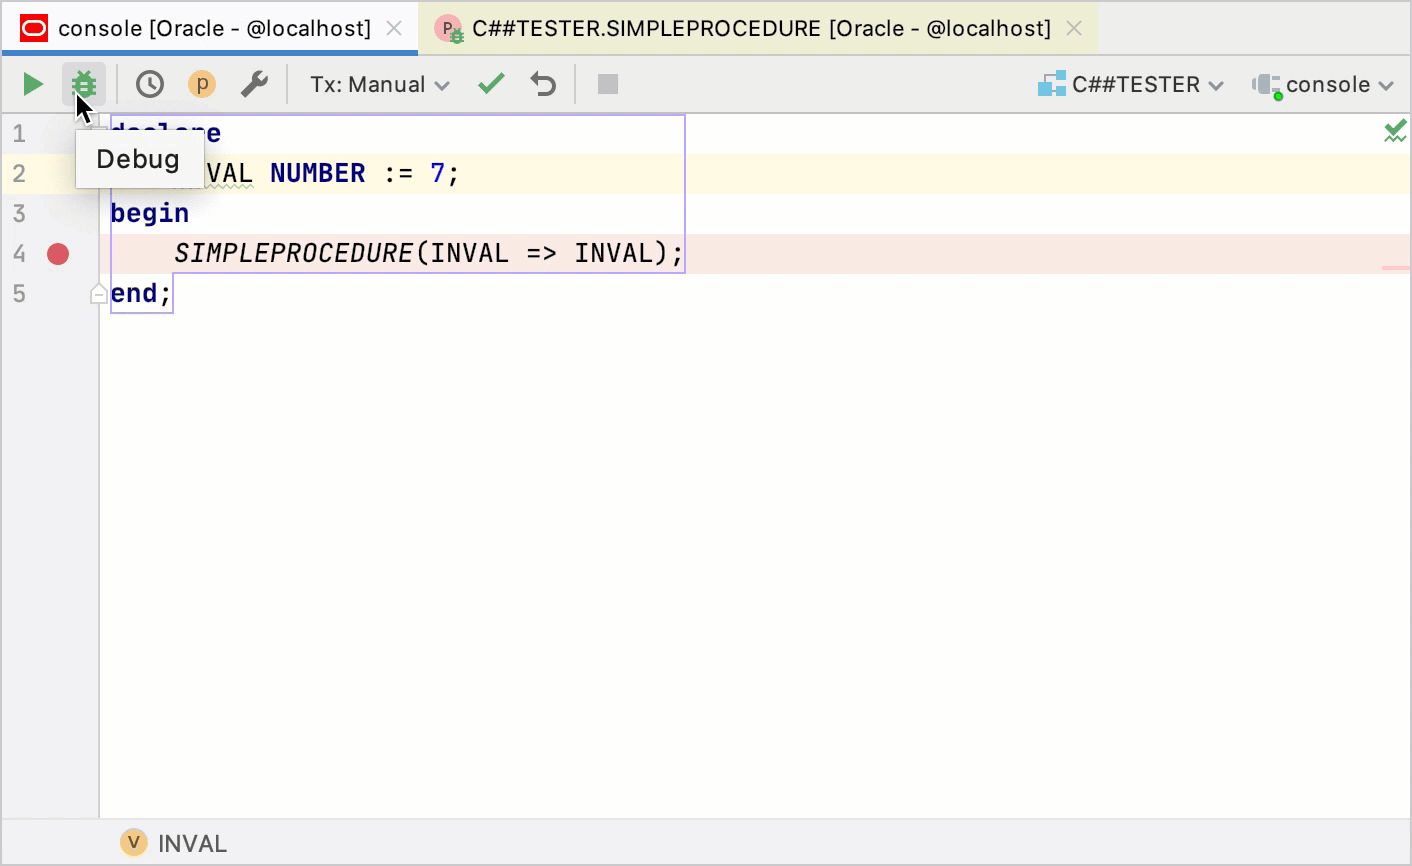The width and height of the screenshot is (1412, 866).
Task: Roll back the transaction with the undo icon
Action: click(542, 84)
